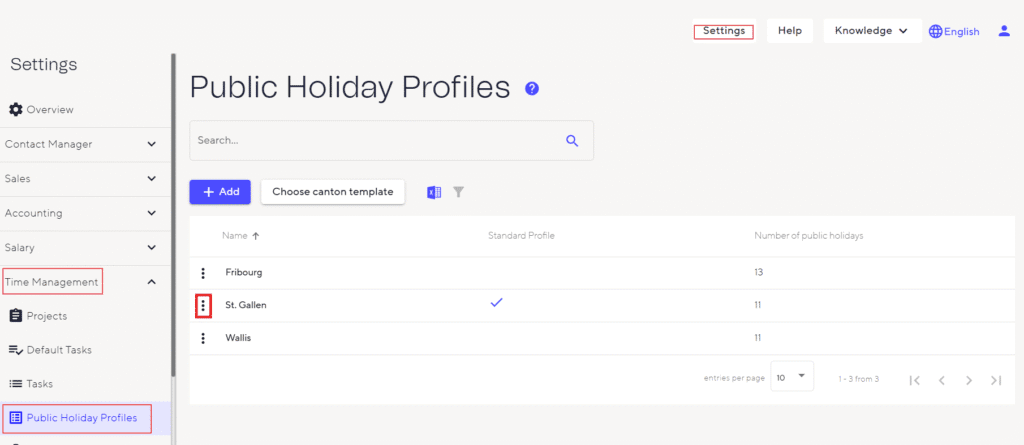This screenshot has width=1024, height=445.
Task: Click the Excel export icon
Action: point(434,192)
